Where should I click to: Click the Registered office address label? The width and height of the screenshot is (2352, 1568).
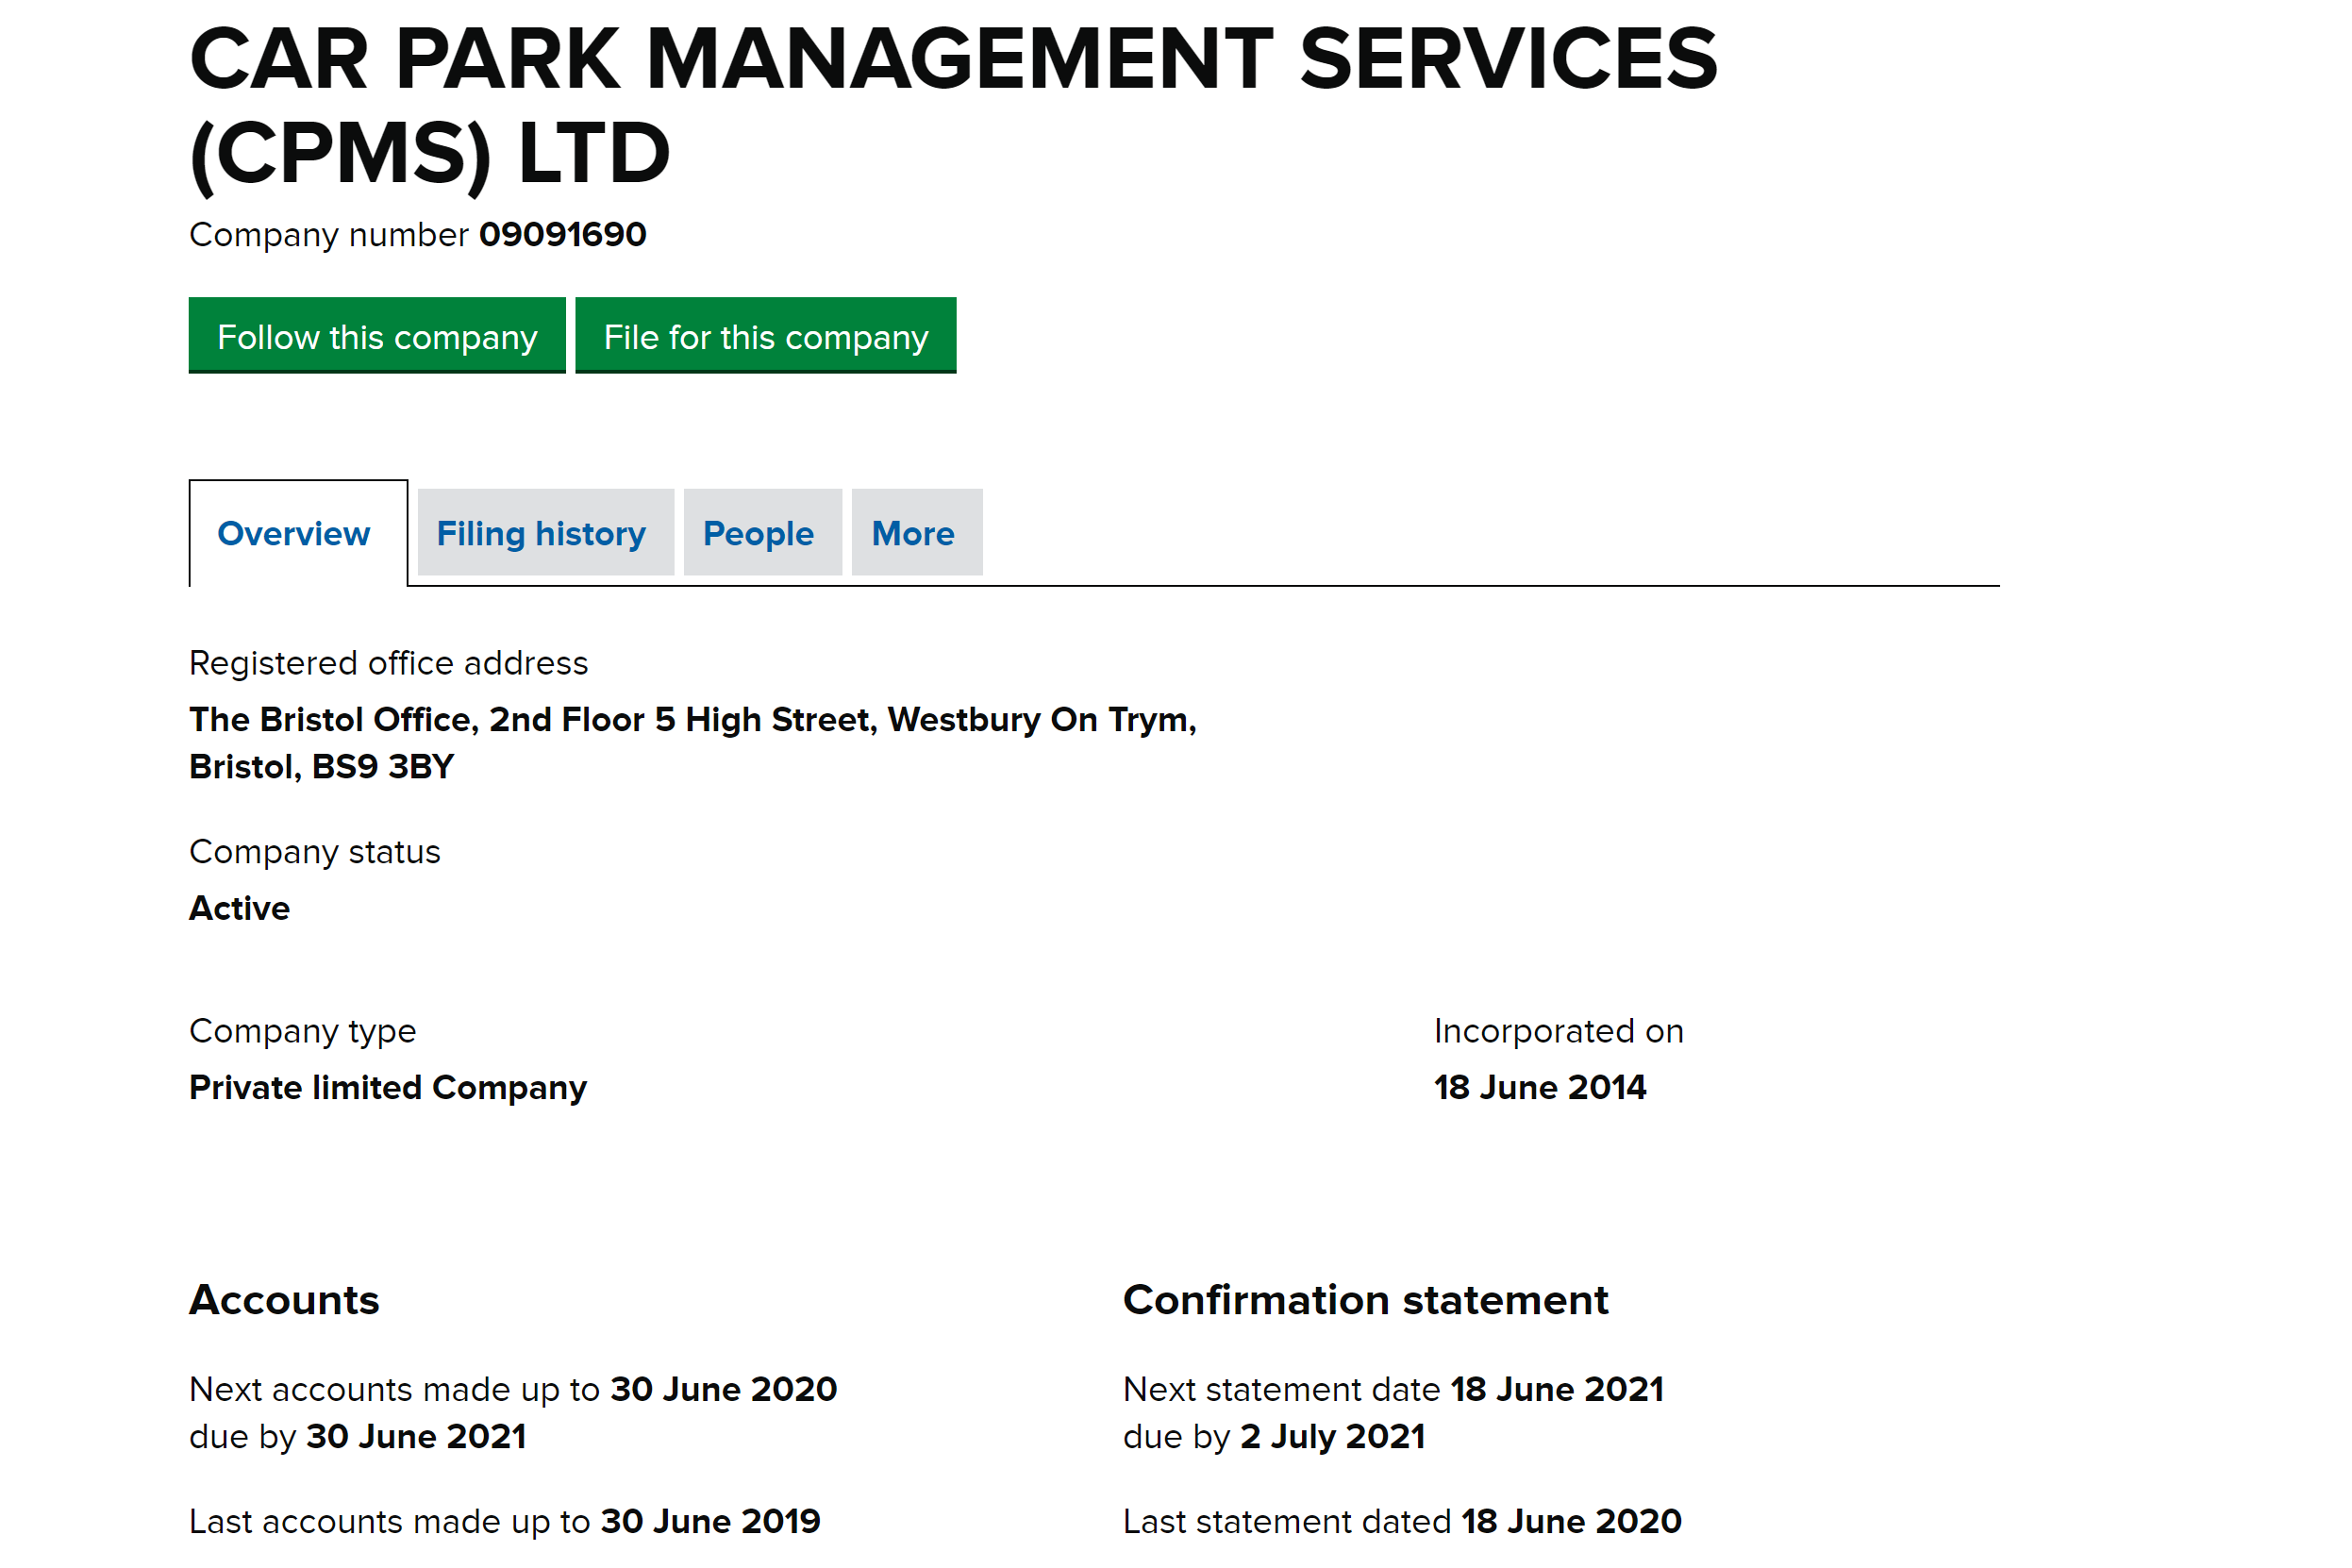(x=388, y=663)
